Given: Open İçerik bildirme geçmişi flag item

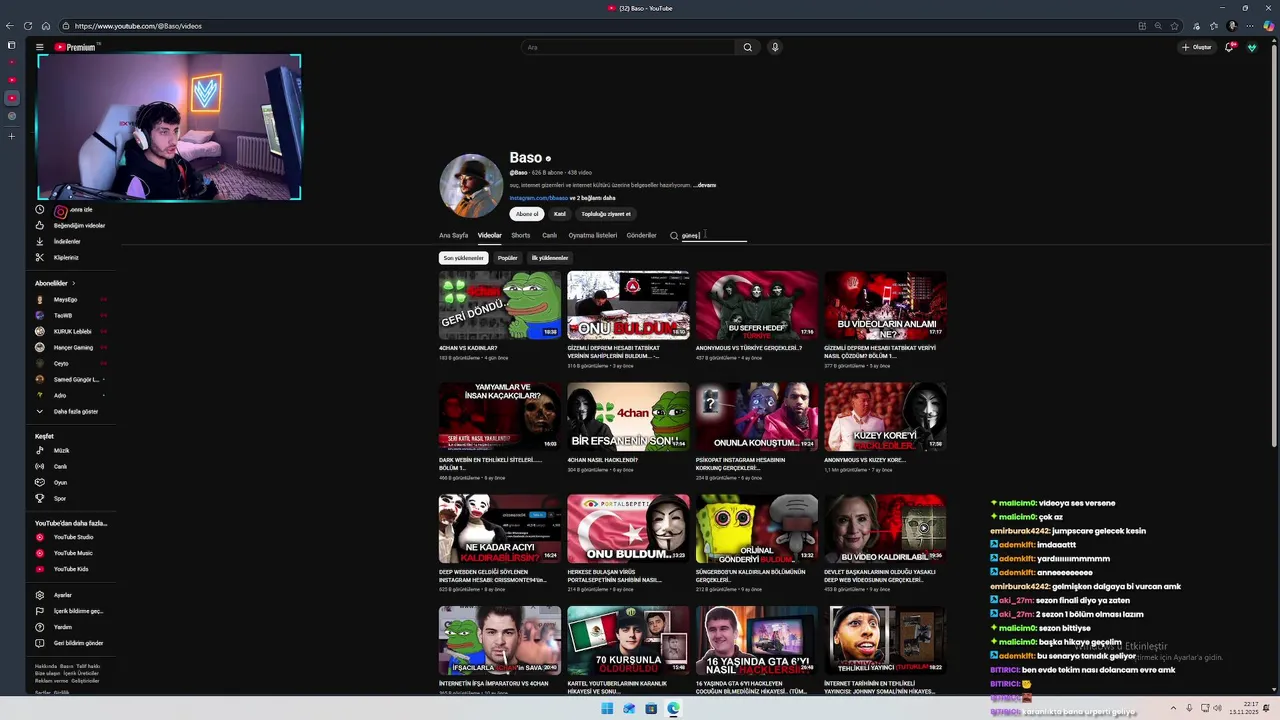Looking at the screenshot, I should [69, 611].
